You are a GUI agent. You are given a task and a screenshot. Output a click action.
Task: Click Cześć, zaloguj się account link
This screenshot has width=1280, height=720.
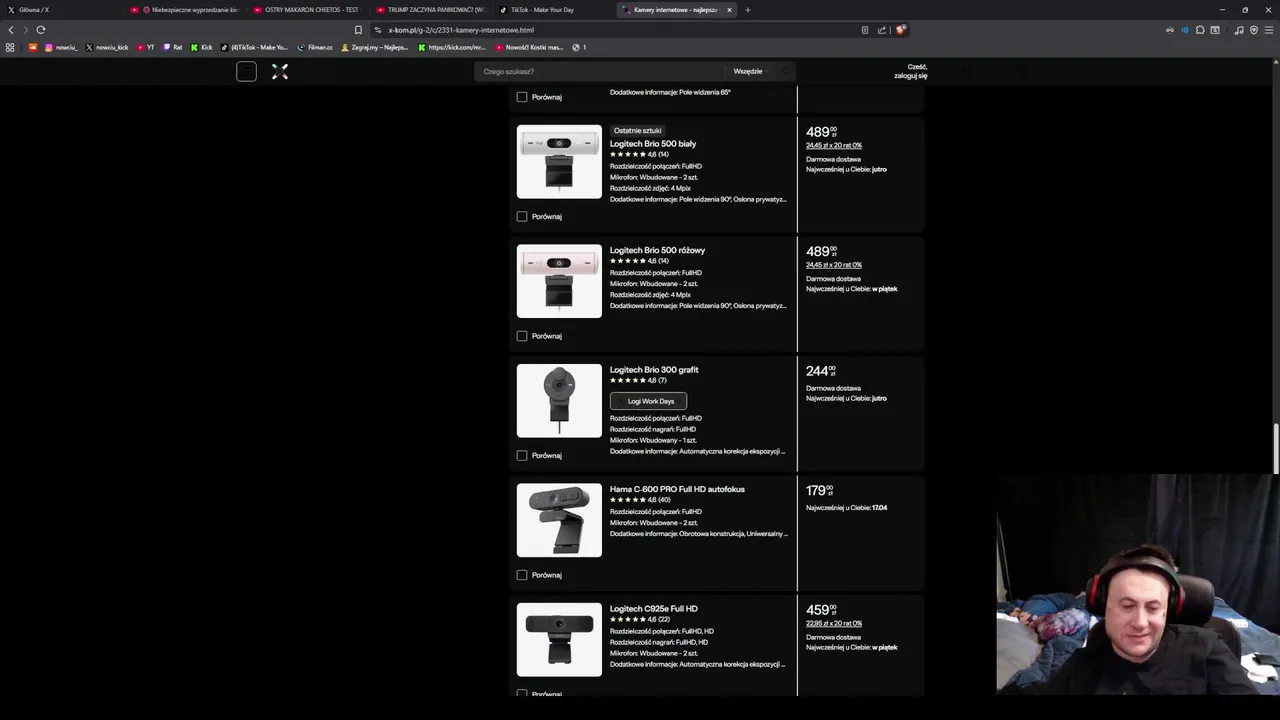pos(910,71)
